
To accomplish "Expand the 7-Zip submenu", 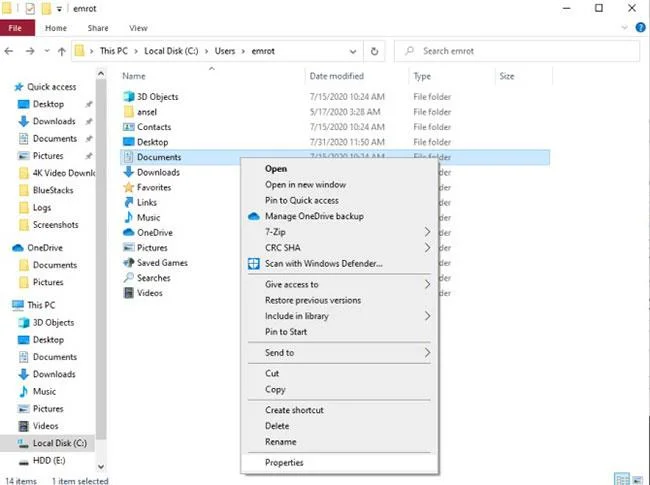I will [339, 232].
